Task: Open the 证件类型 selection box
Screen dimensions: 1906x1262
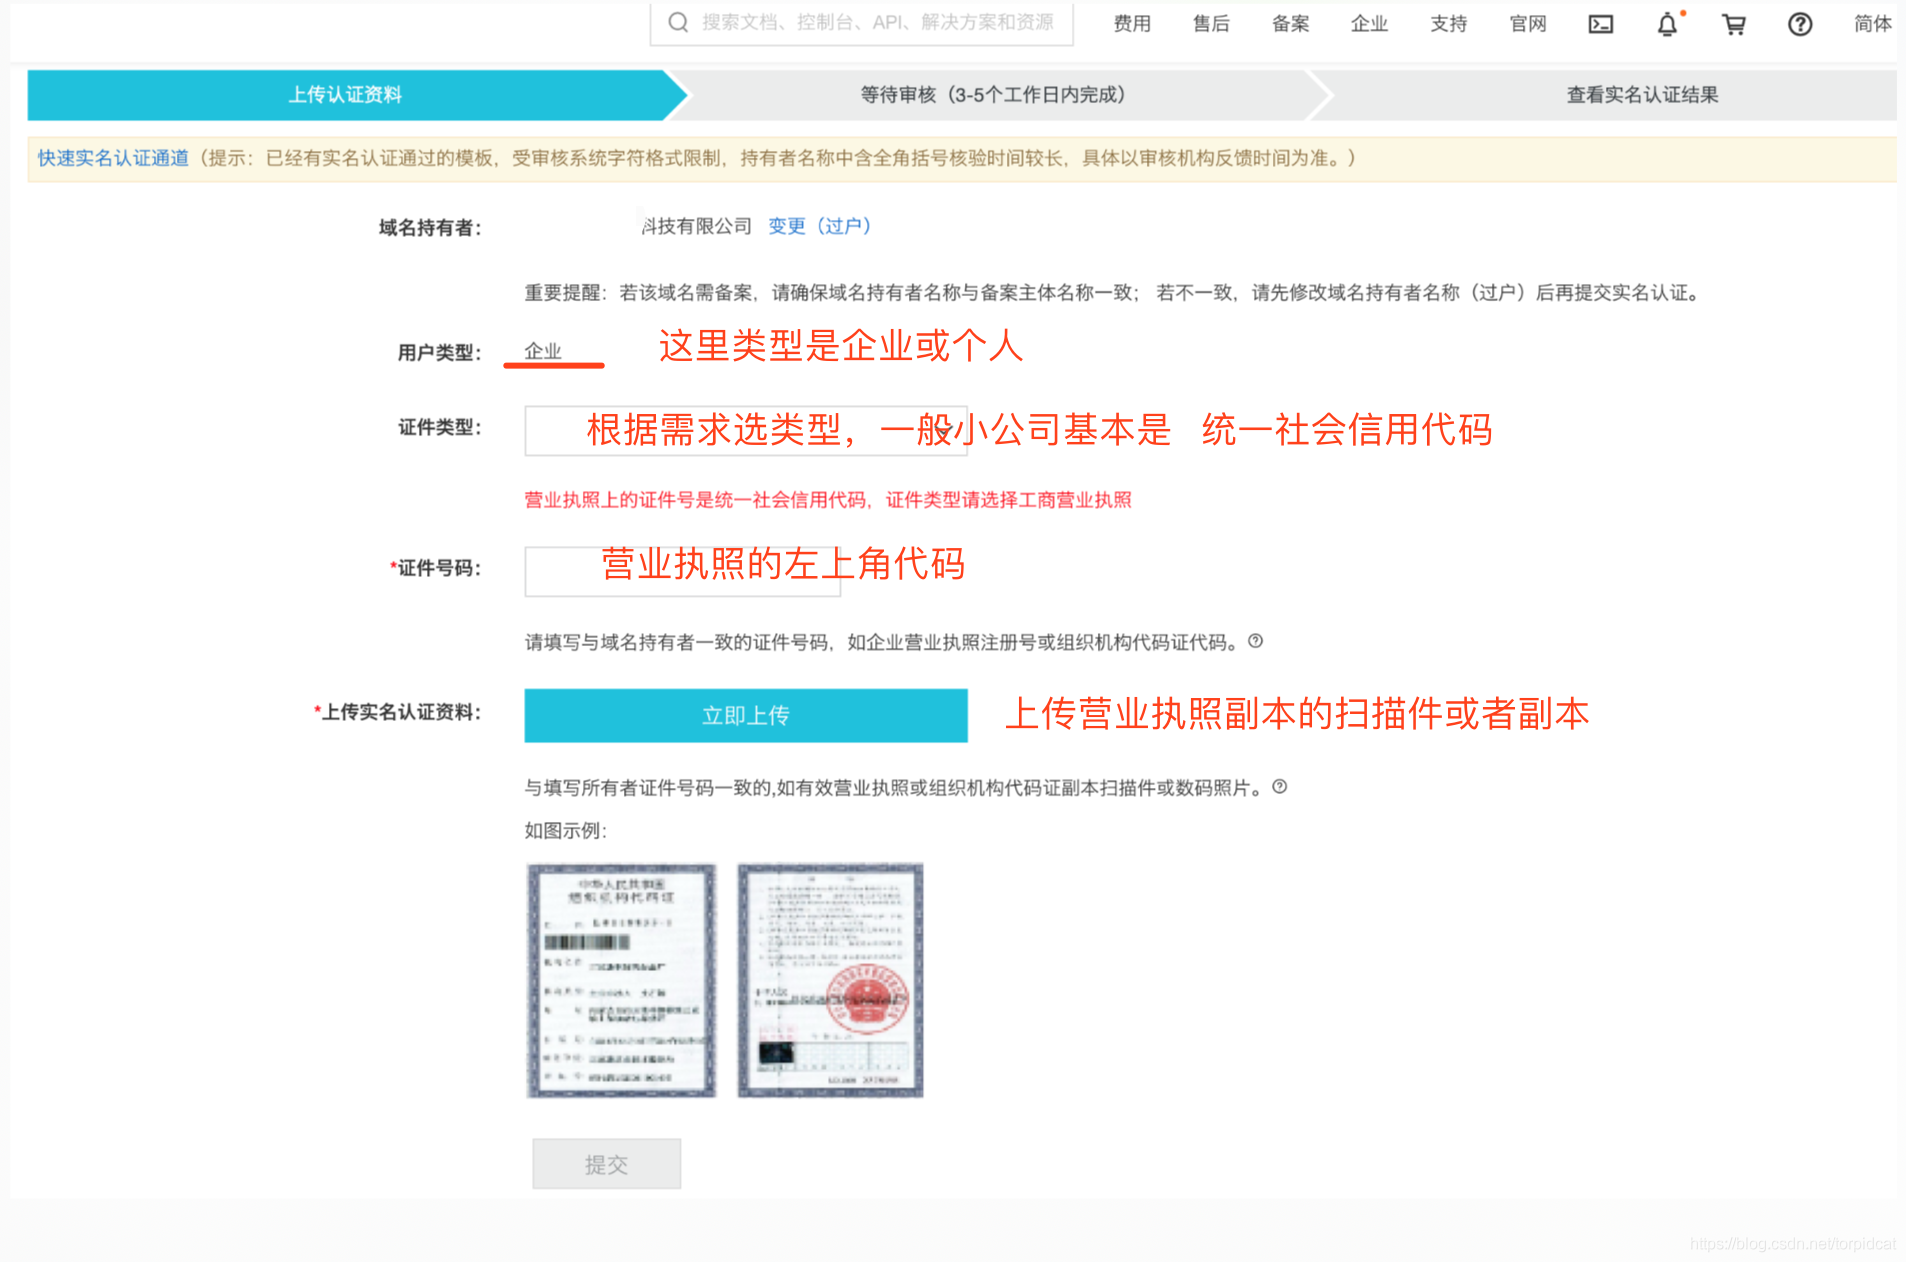Action: 745,430
